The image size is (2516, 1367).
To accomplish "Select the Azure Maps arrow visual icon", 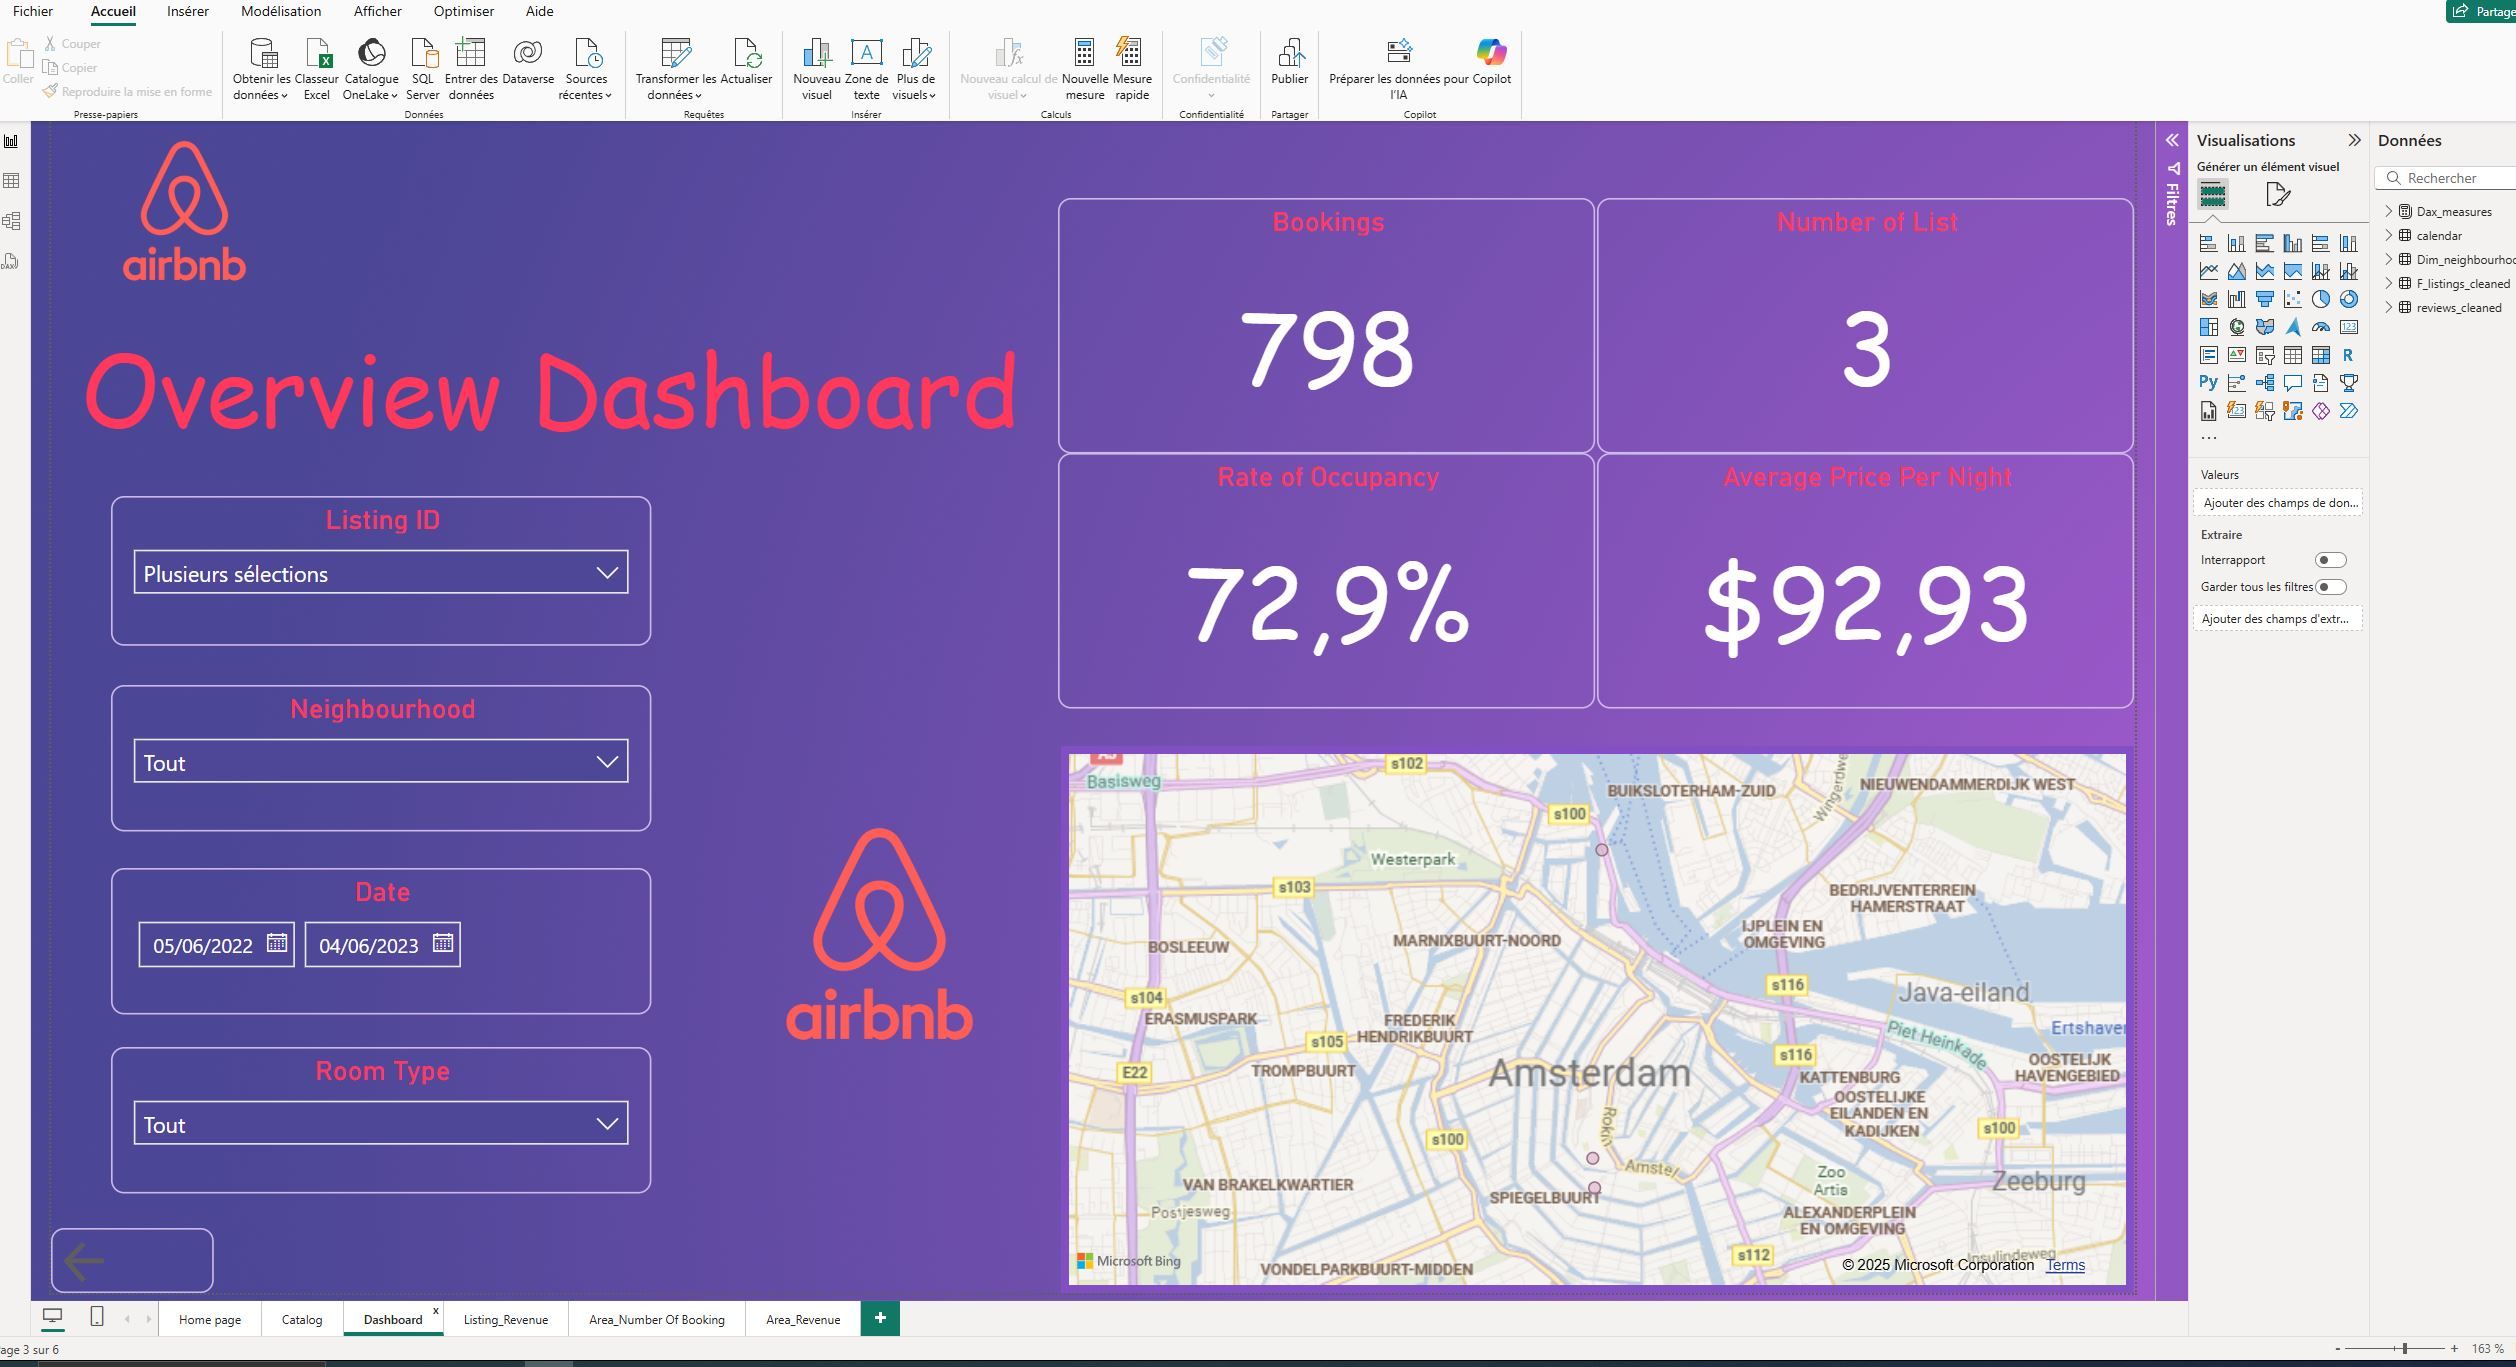I will (2292, 327).
